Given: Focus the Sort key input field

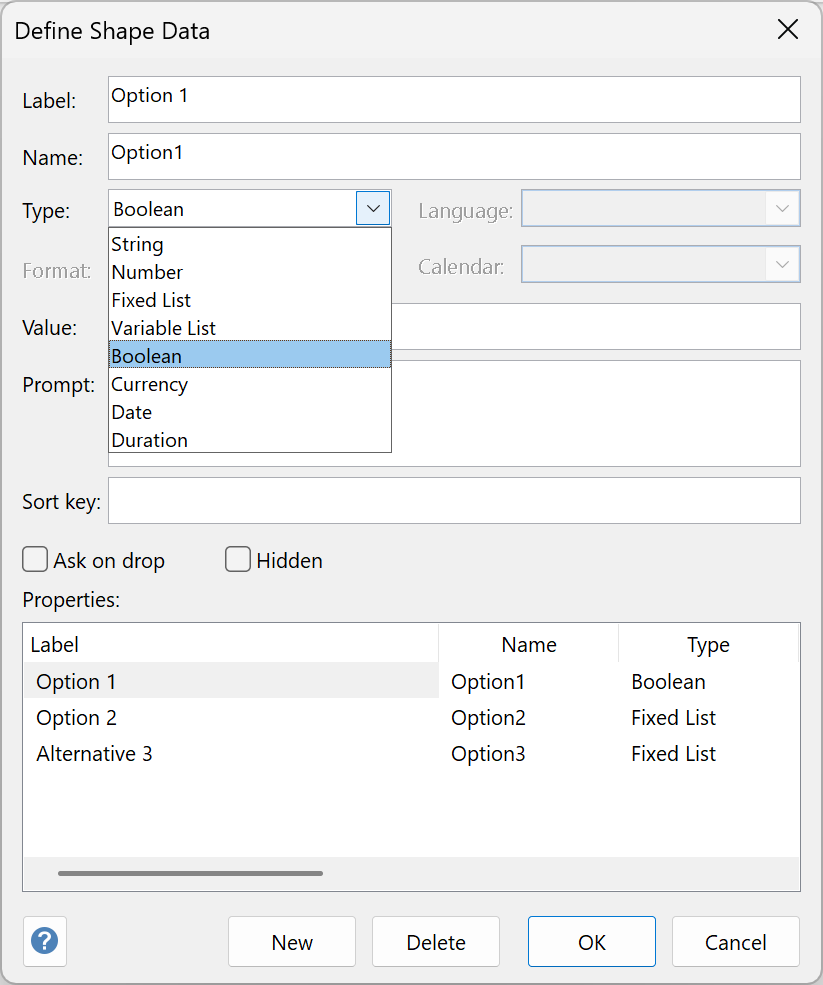Looking at the screenshot, I should 454,500.
